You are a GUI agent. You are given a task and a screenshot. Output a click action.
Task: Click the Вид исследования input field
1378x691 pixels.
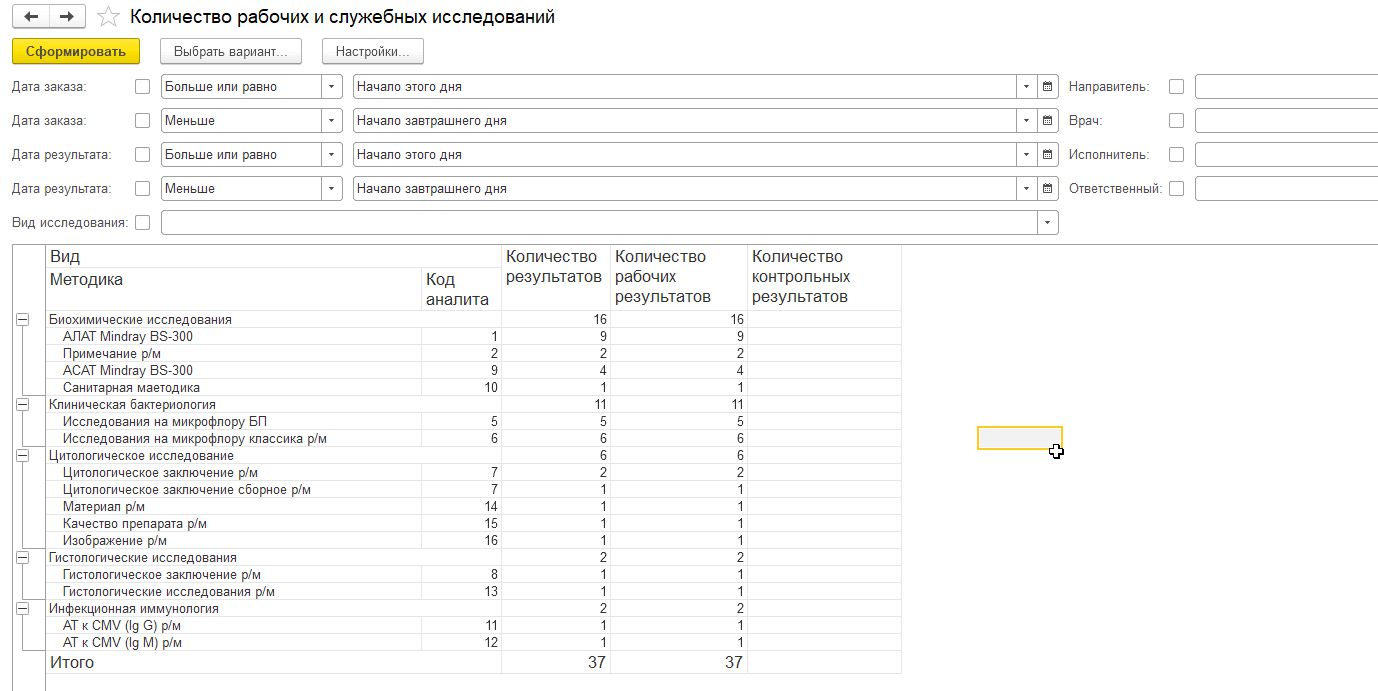click(x=599, y=223)
